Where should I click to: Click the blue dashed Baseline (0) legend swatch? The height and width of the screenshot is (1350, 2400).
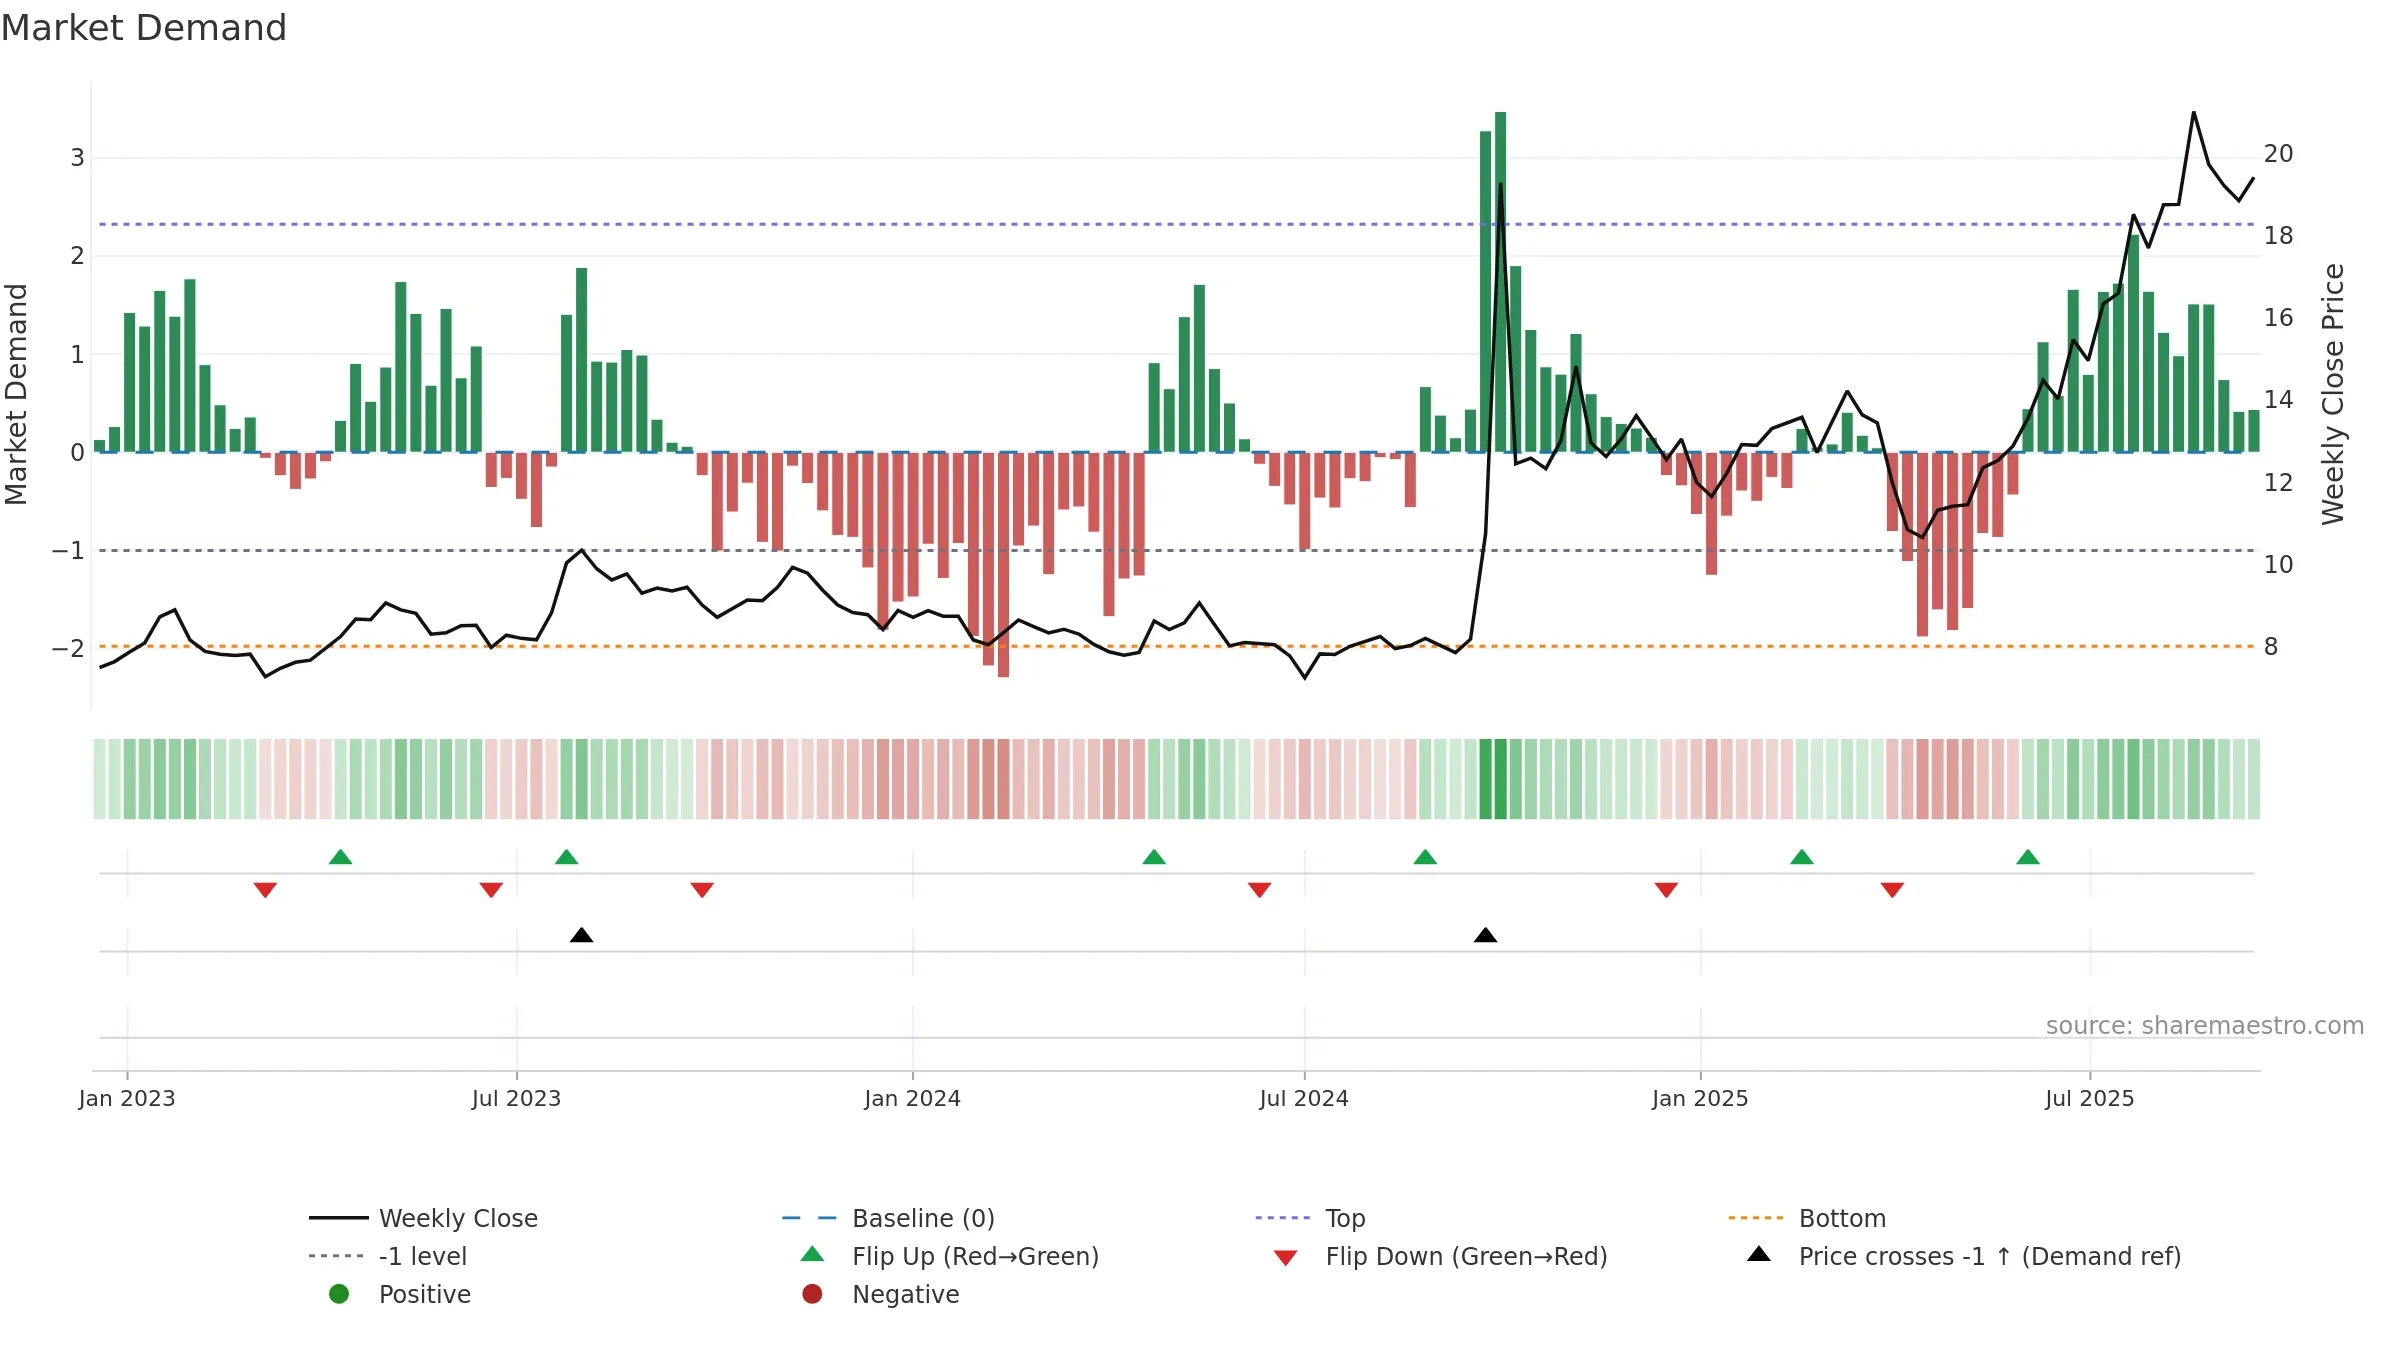810,1218
